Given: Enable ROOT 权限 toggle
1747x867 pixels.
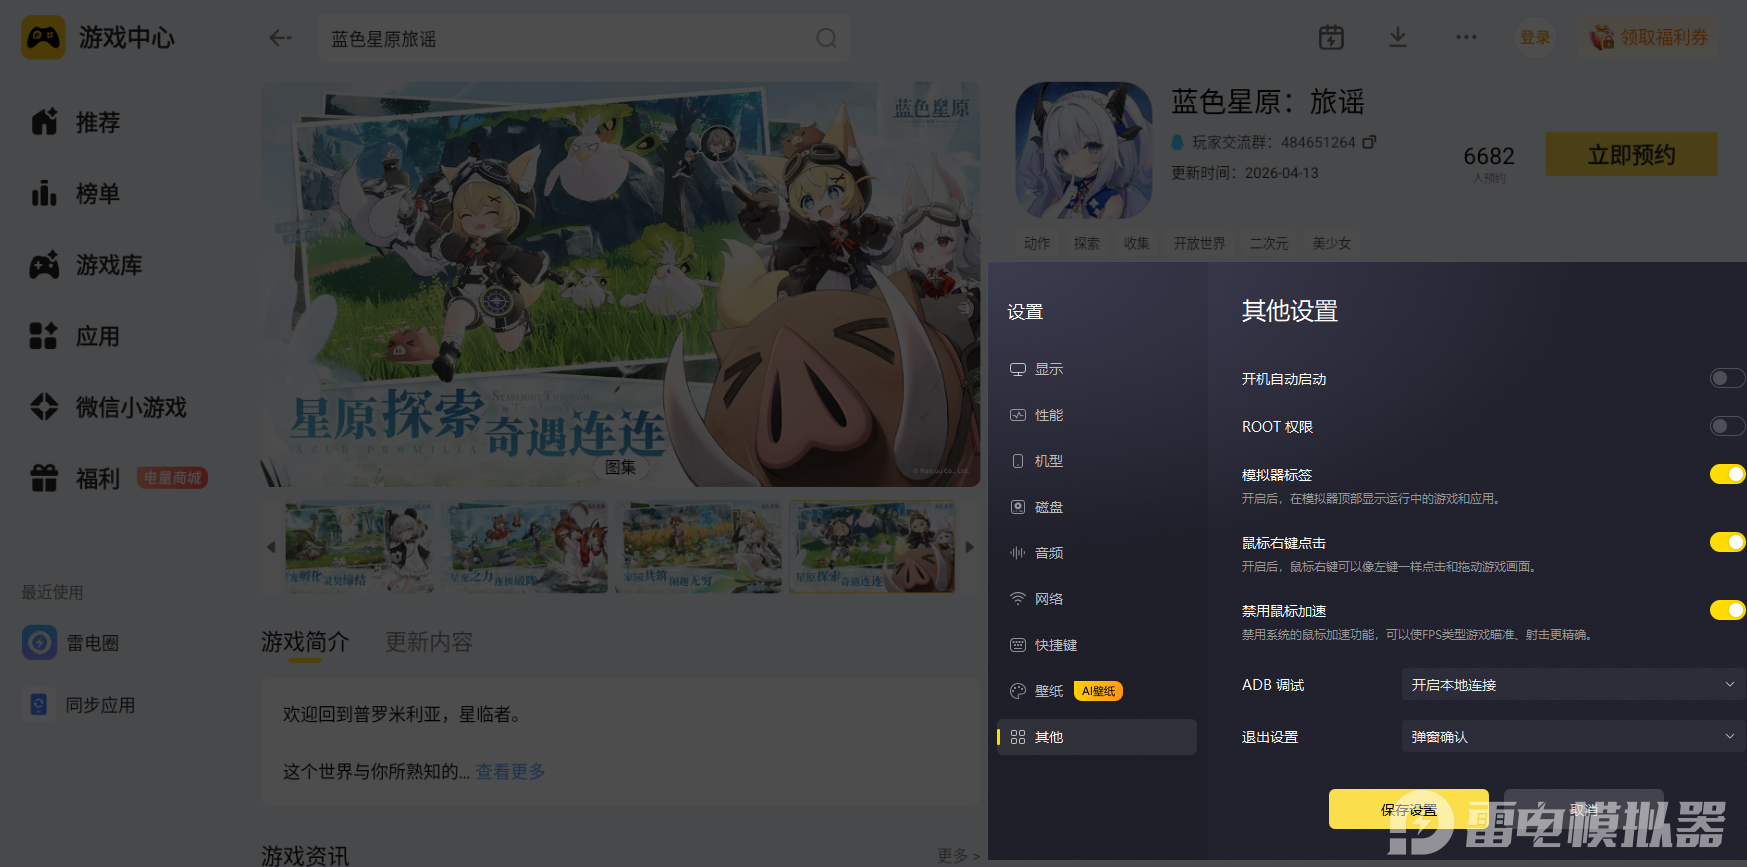Looking at the screenshot, I should tap(1727, 426).
